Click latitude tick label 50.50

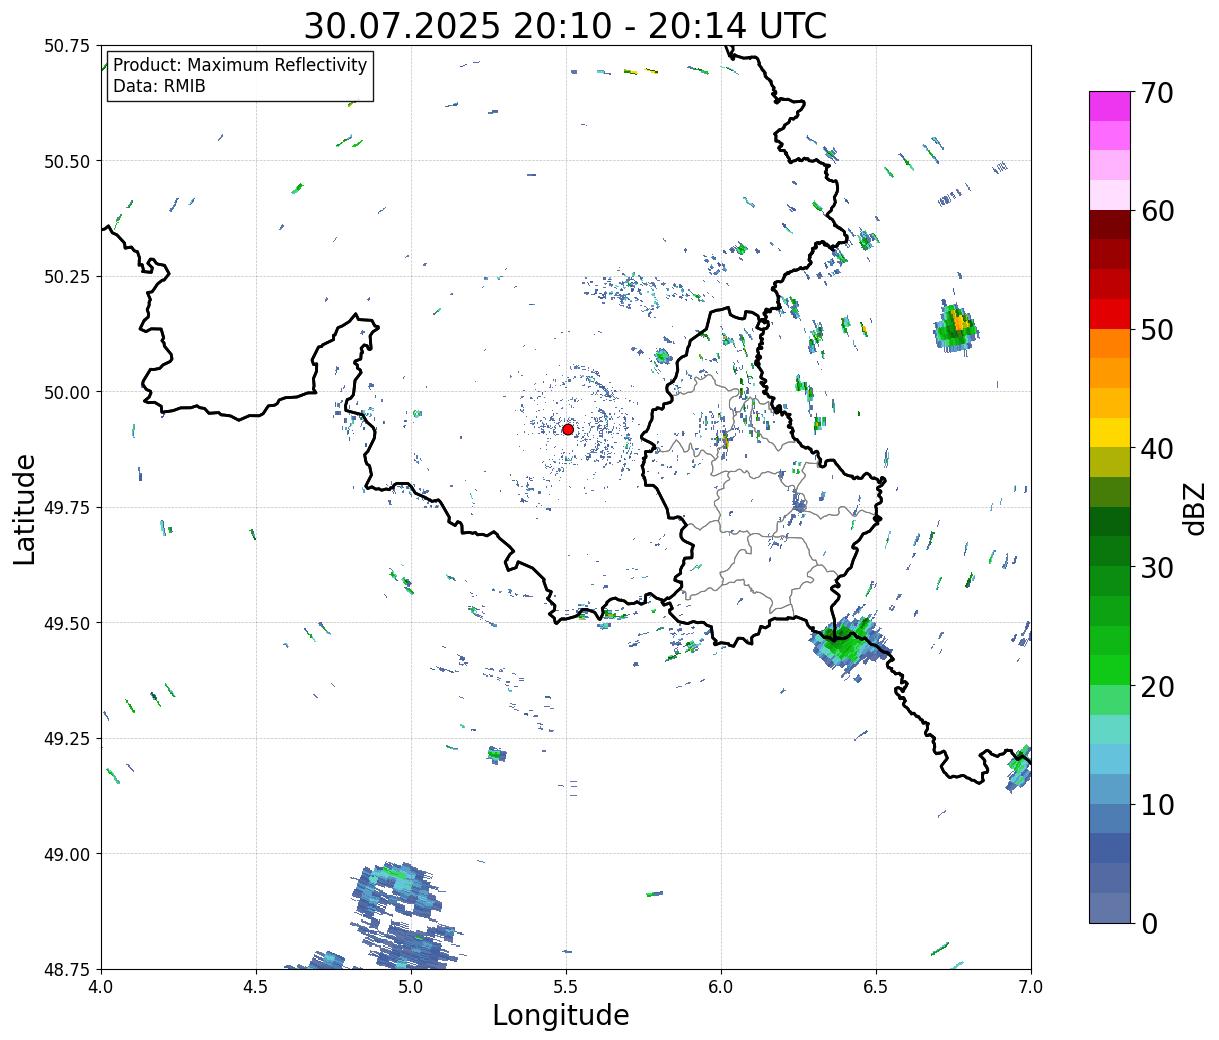(67, 161)
